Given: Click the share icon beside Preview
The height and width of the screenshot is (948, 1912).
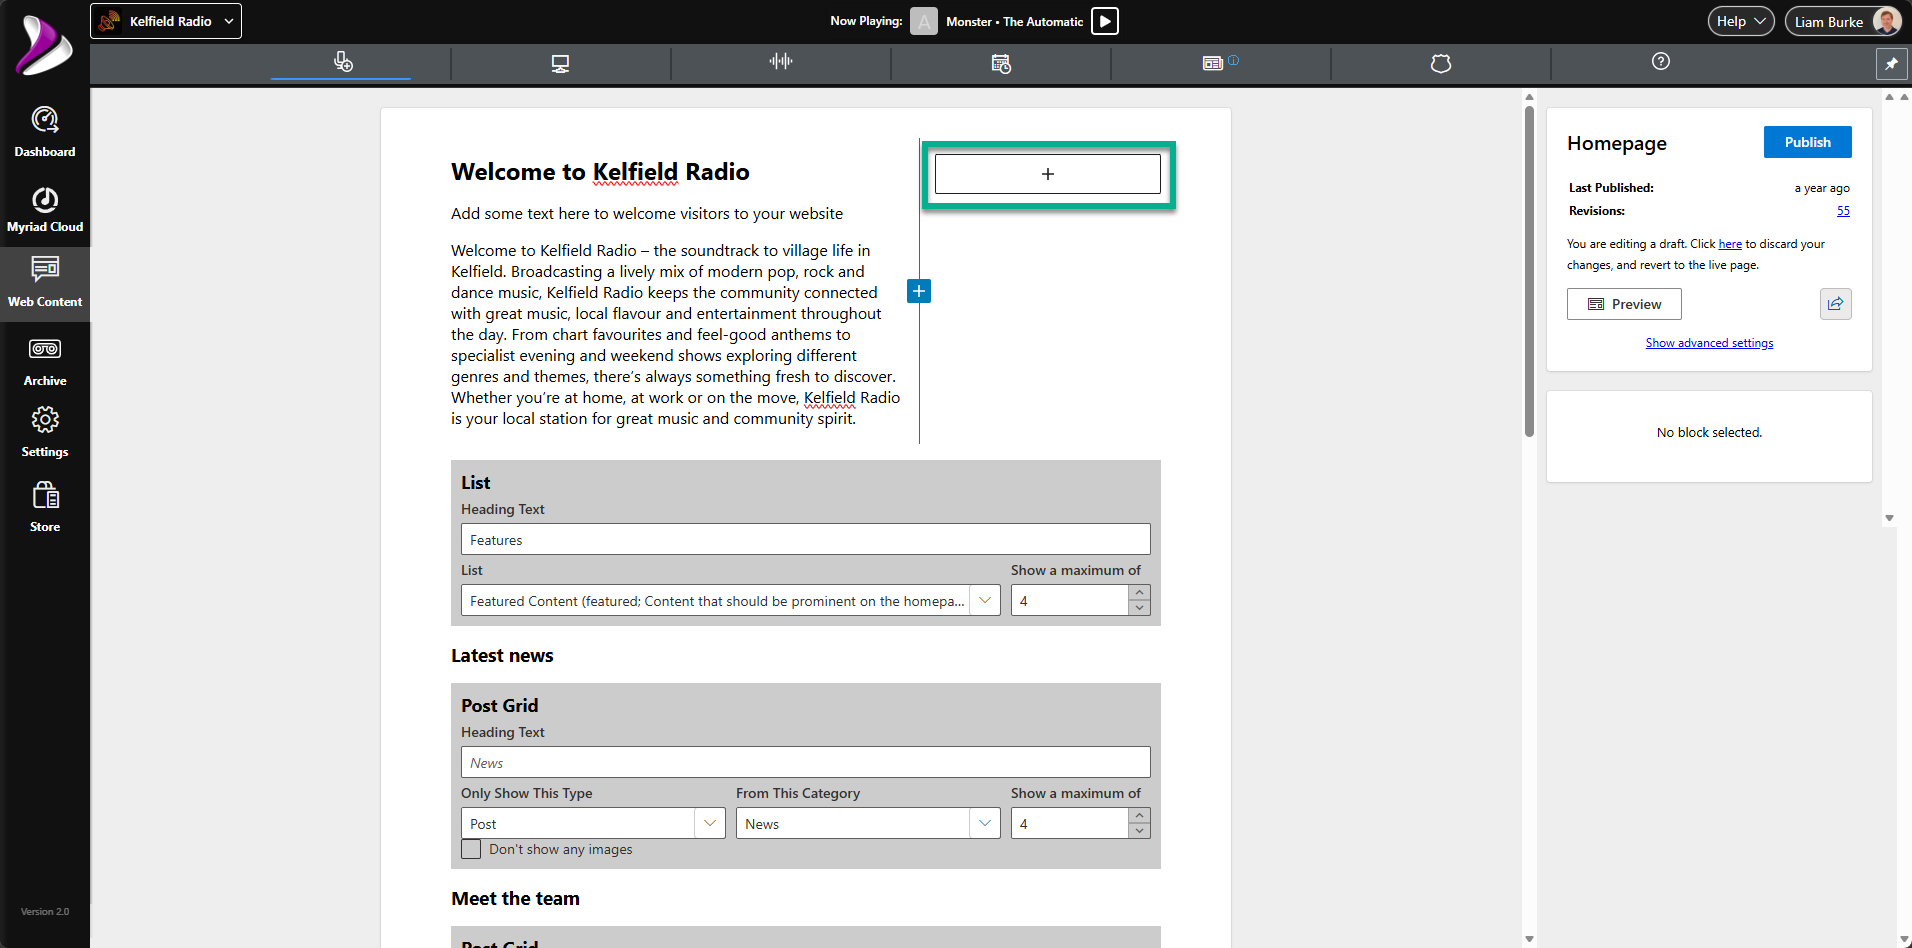Looking at the screenshot, I should [x=1836, y=304].
